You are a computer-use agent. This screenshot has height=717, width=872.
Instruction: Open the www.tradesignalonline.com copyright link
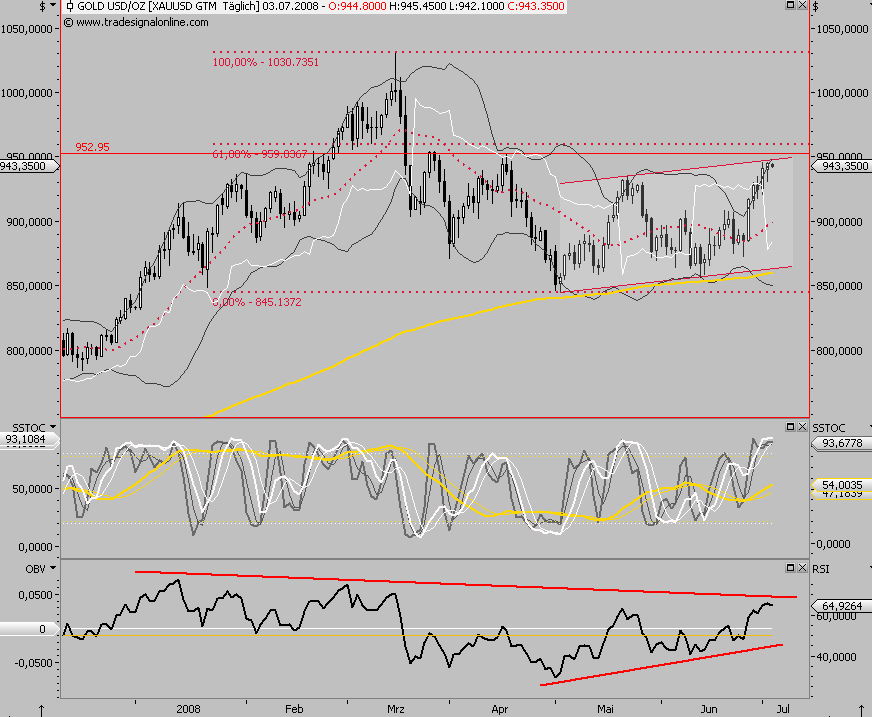pyautogui.click(x=136, y=23)
